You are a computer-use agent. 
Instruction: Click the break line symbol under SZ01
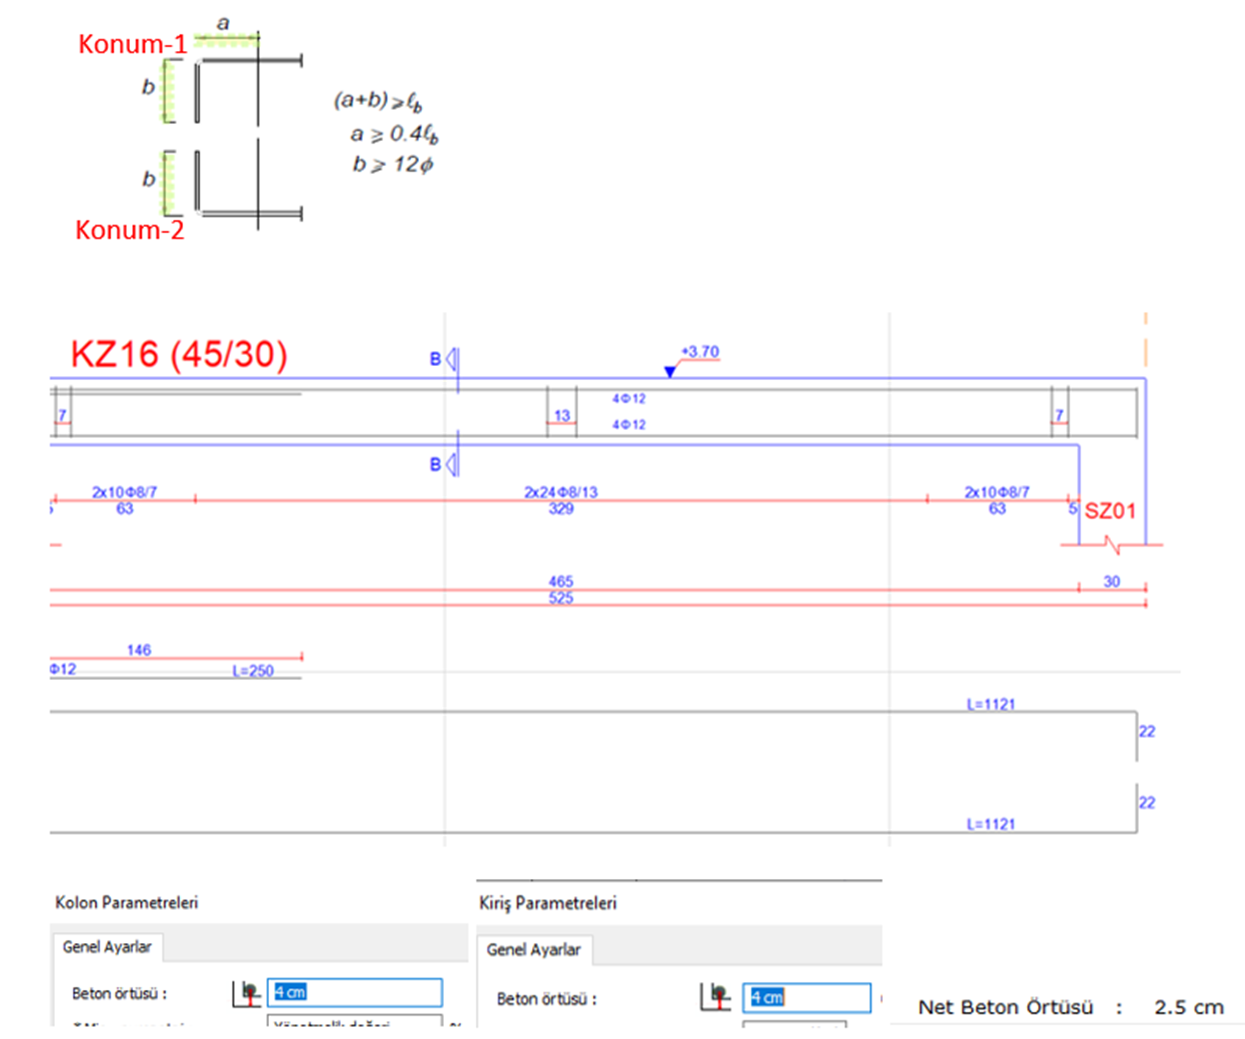click(x=1111, y=545)
